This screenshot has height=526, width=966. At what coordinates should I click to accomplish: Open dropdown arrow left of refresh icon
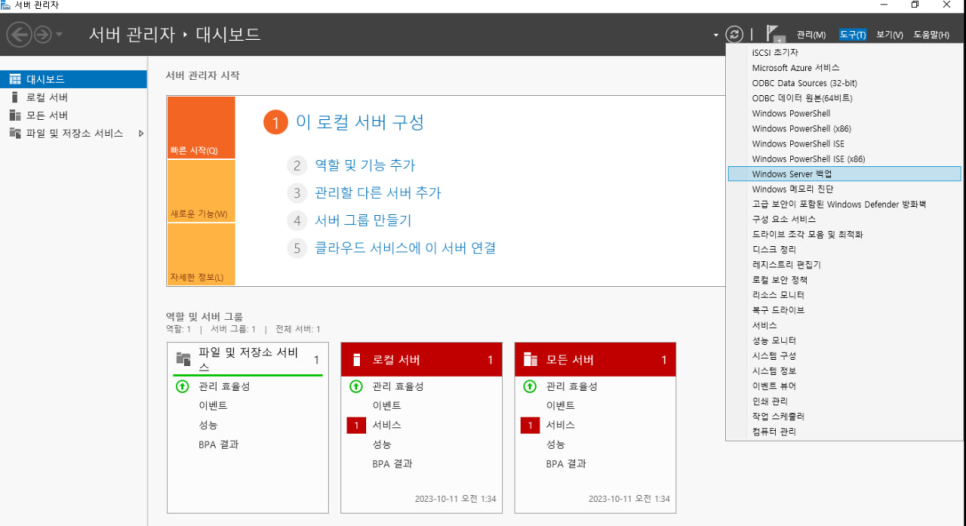716,35
